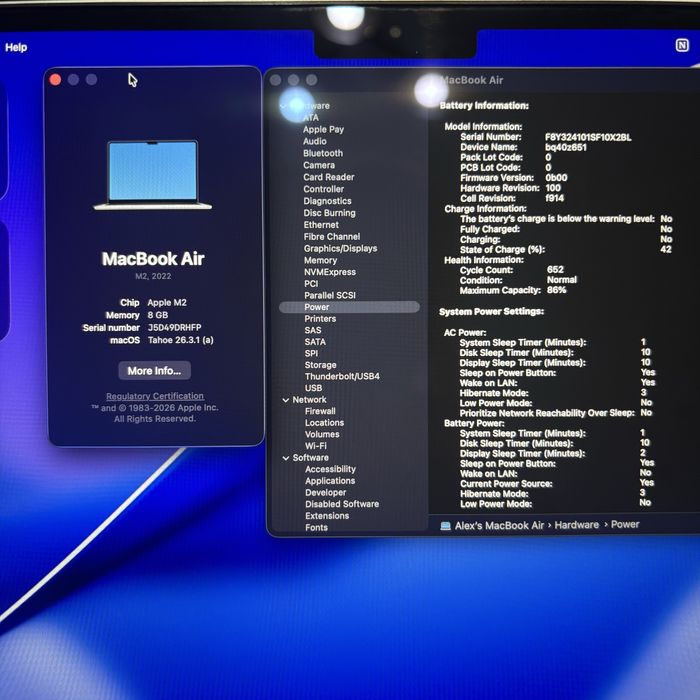Open the Help menu

(16, 47)
